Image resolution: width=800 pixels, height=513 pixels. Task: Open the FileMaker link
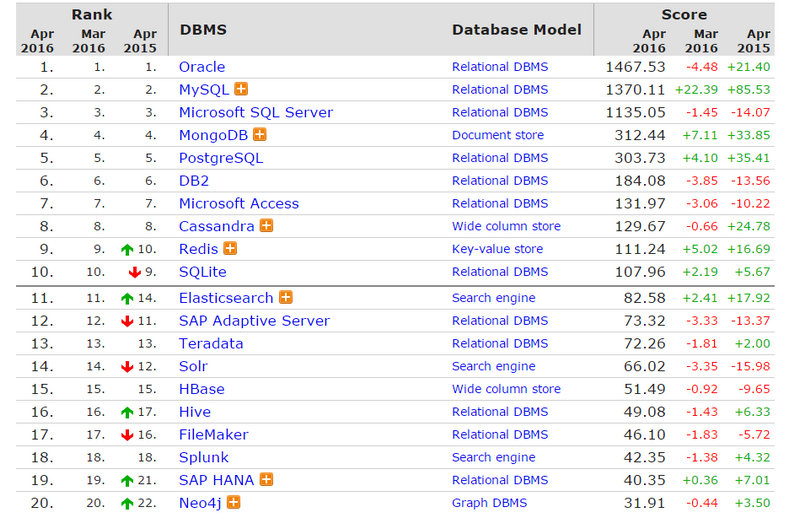click(x=213, y=435)
